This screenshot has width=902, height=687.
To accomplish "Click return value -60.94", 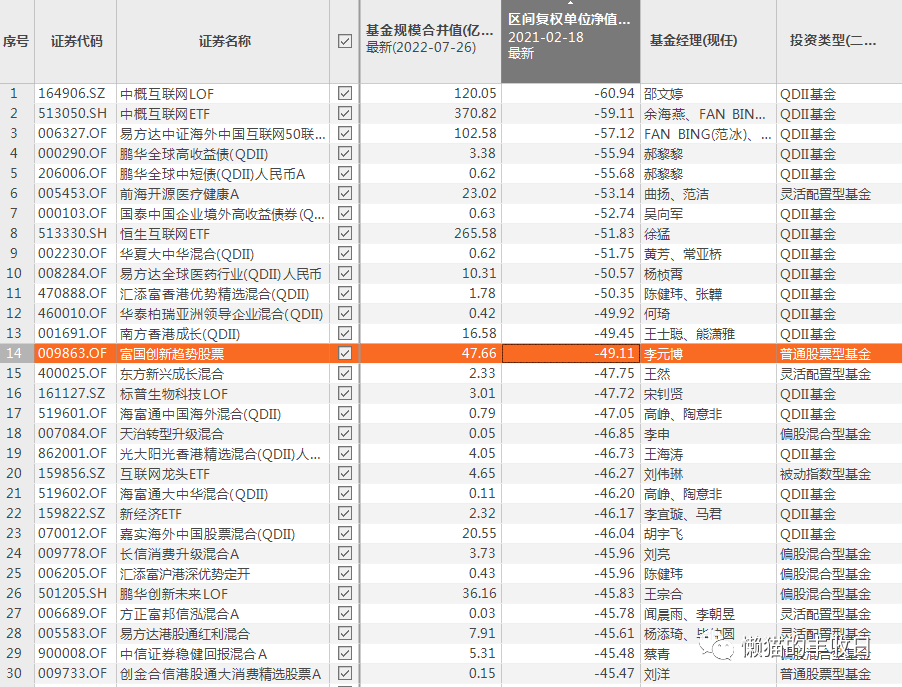I will 614,93.
